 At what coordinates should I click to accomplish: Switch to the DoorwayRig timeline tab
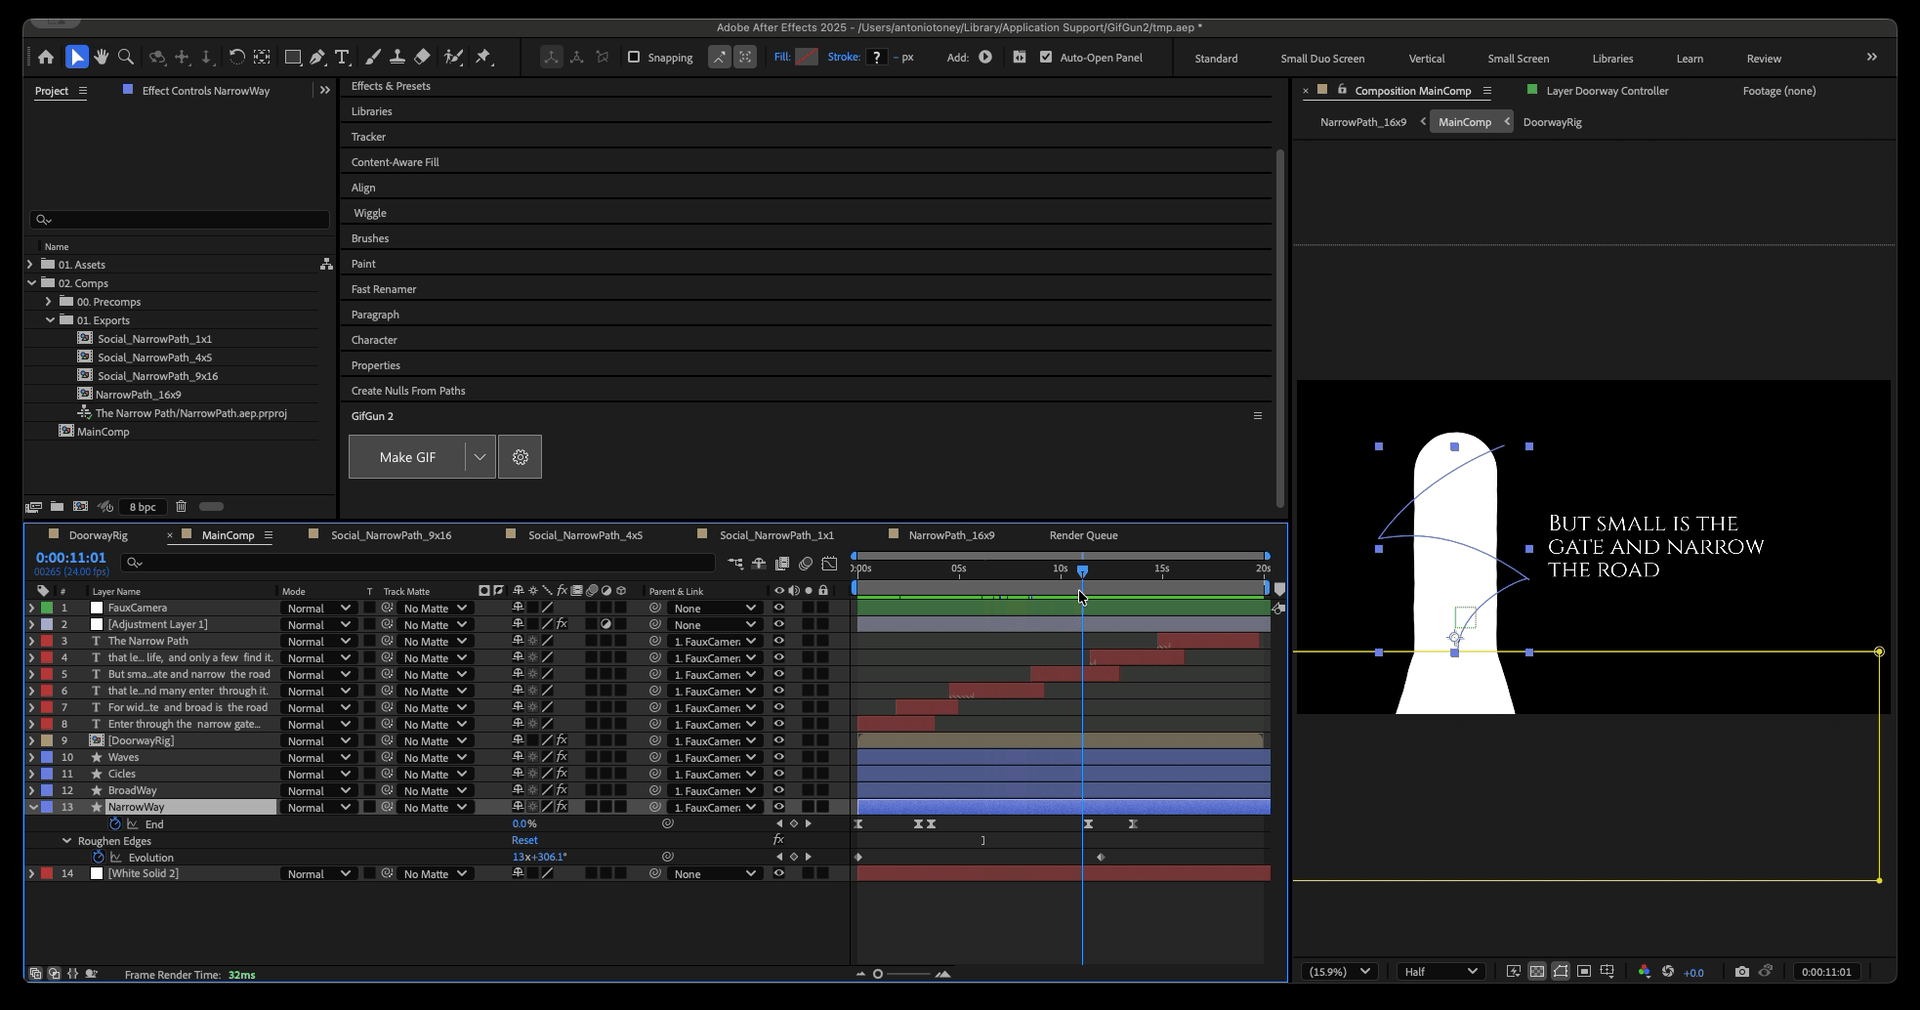(98, 535)
